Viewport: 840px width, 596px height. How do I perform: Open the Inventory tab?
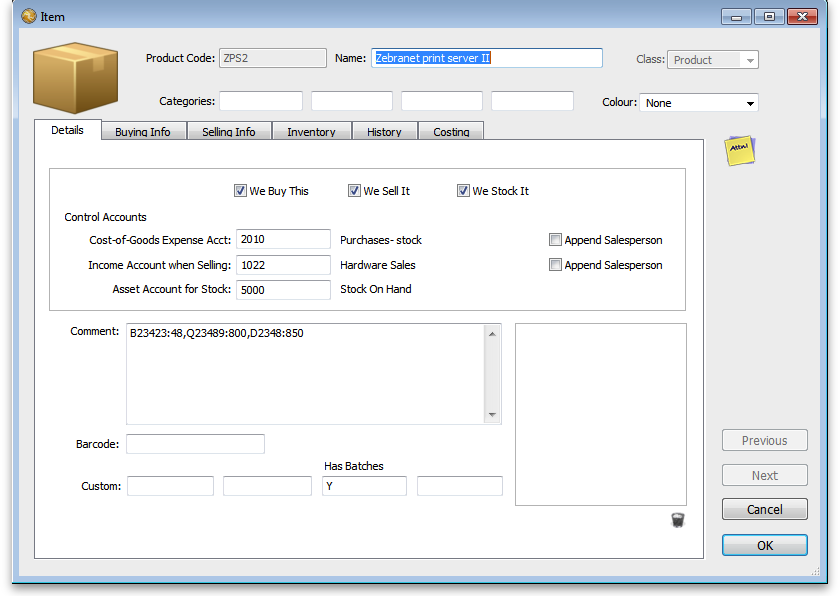[x=311, y=132]
